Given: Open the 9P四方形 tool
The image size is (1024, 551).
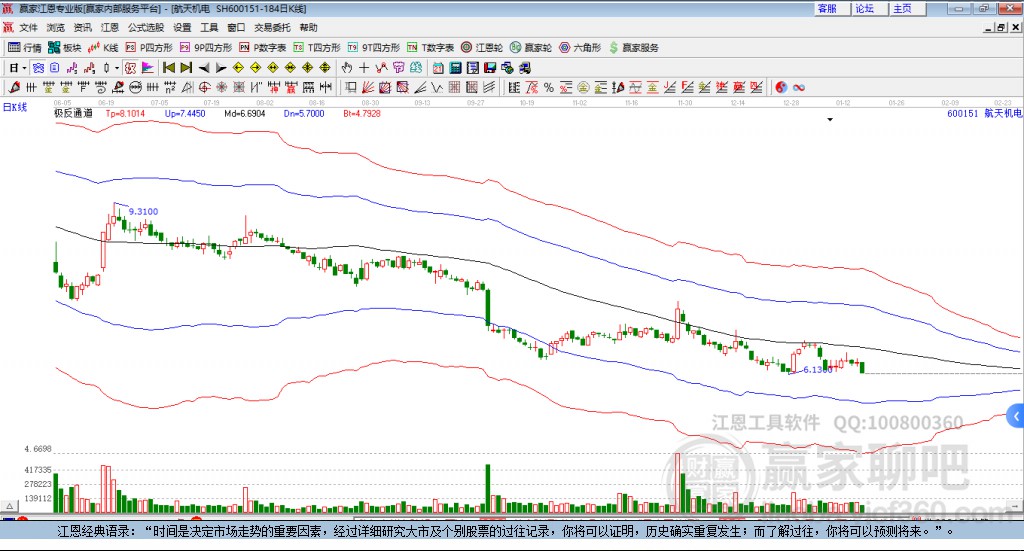Looking at the screenshot, I should [206, 48].
